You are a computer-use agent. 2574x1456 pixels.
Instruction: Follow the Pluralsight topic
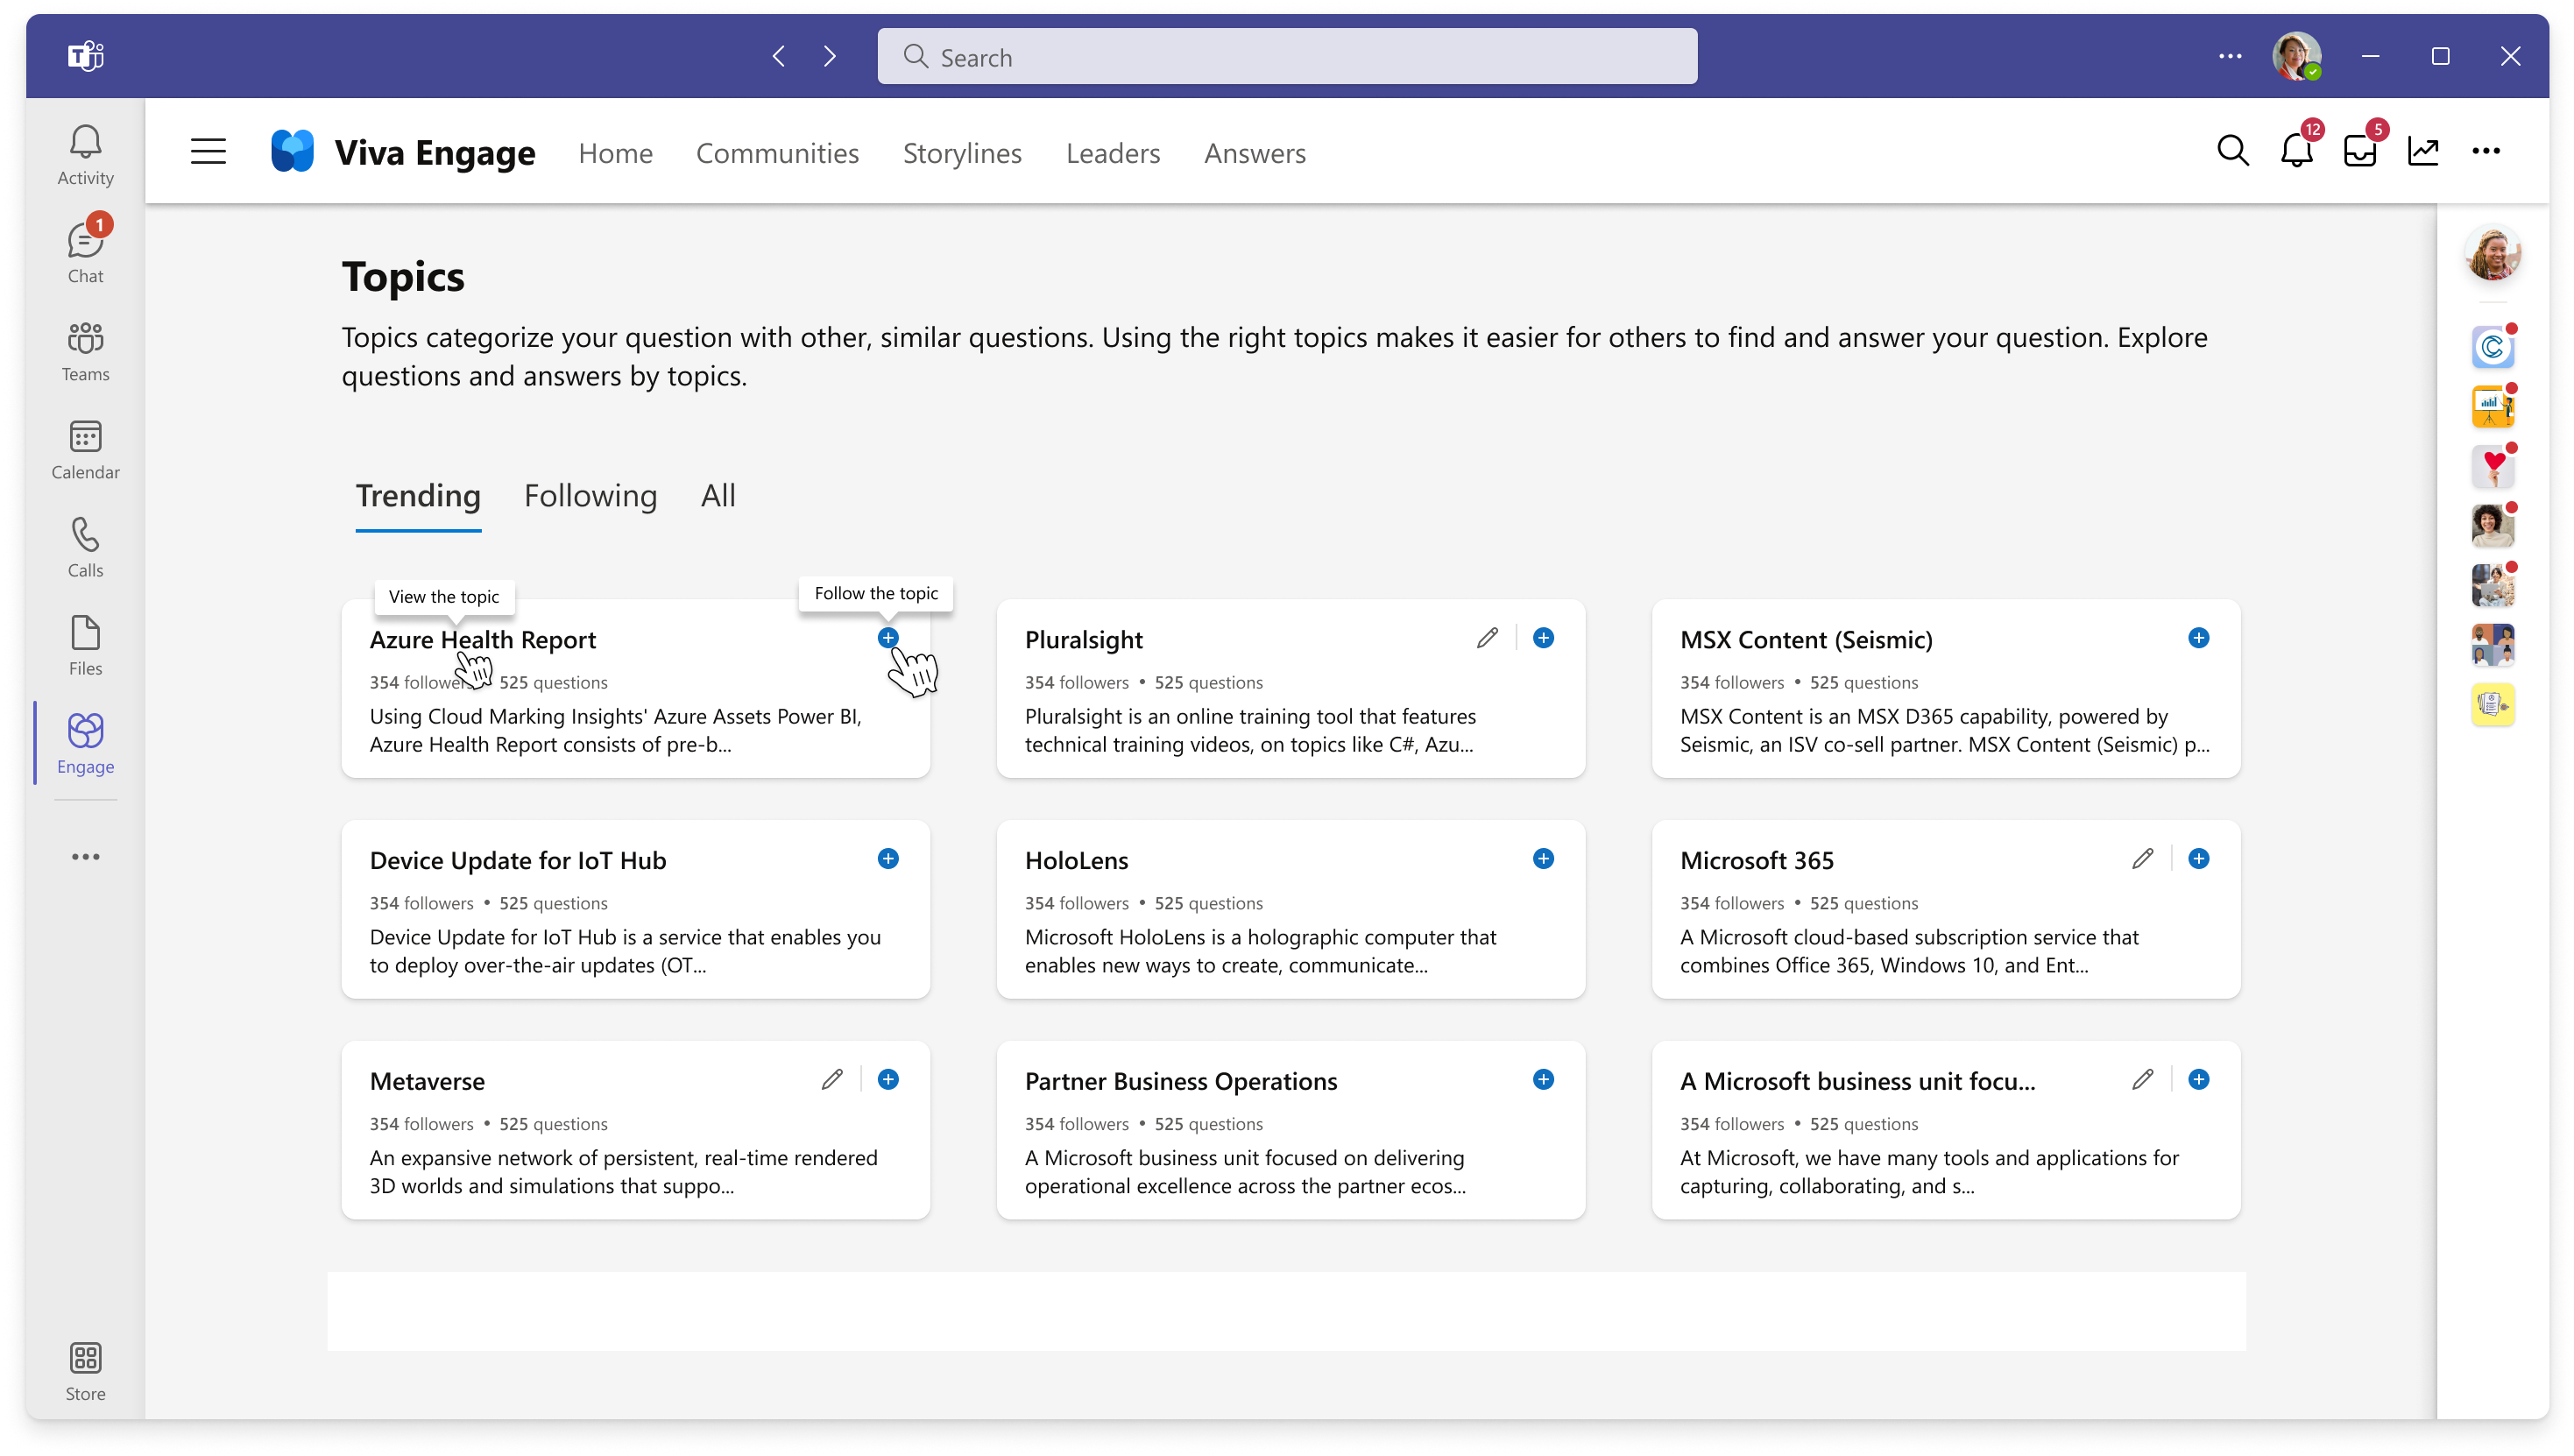click(x=1542, y=638)
